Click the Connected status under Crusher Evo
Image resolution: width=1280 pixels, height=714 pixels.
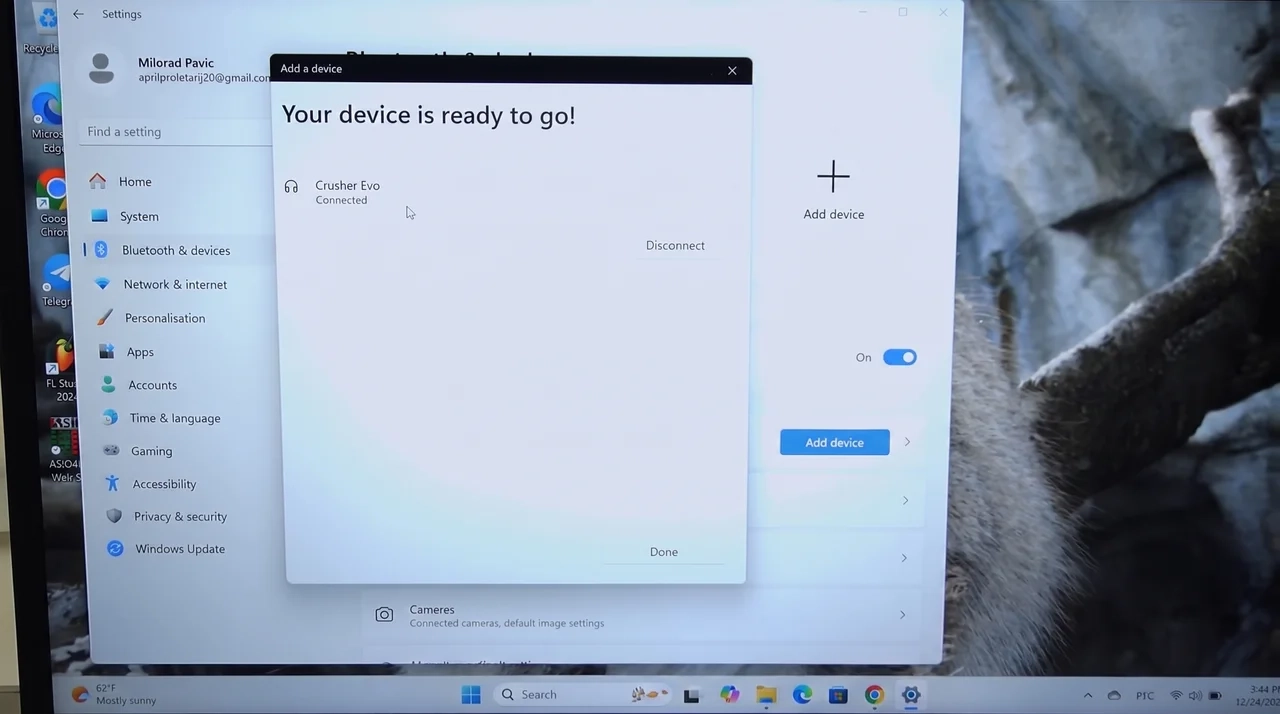pos(341,200)
